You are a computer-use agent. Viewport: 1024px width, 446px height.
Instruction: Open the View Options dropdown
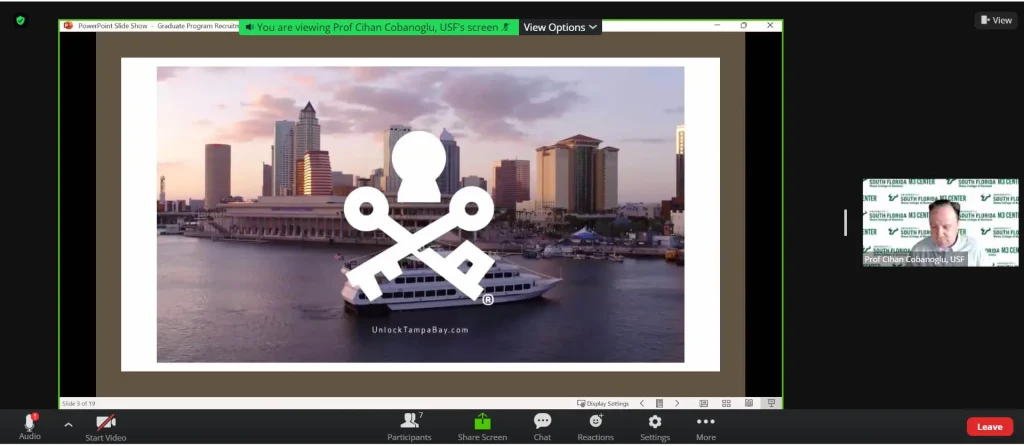560,27
